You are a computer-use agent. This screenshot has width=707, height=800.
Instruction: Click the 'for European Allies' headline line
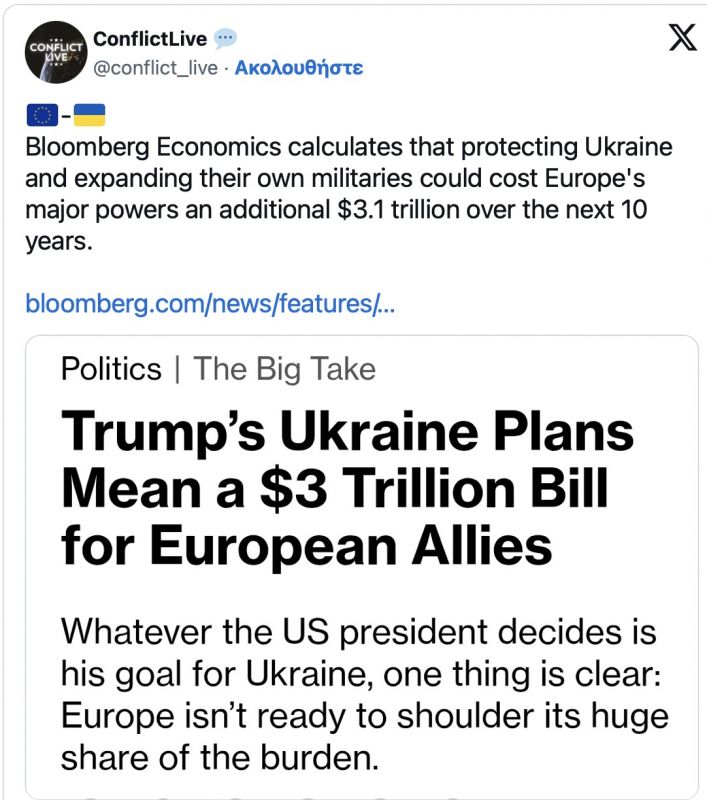coord(306,545)
